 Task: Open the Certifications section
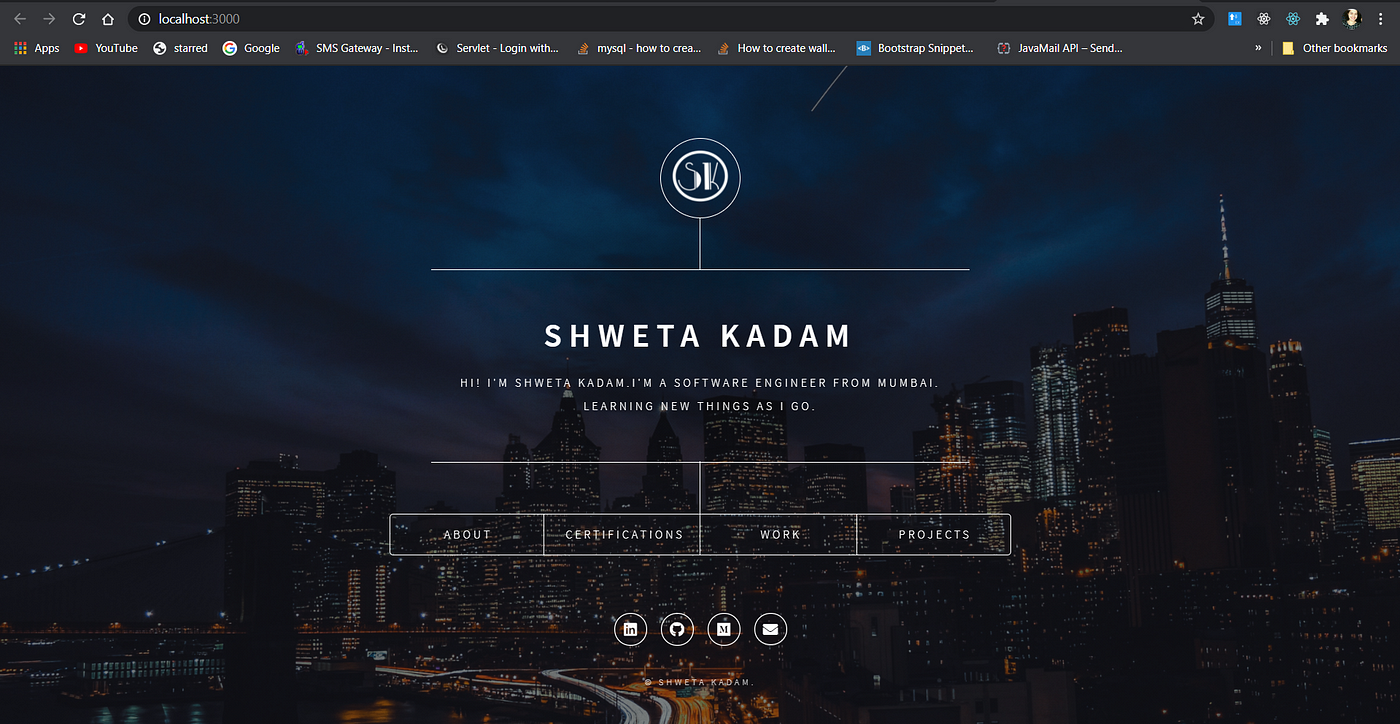(x=623, y=534)
